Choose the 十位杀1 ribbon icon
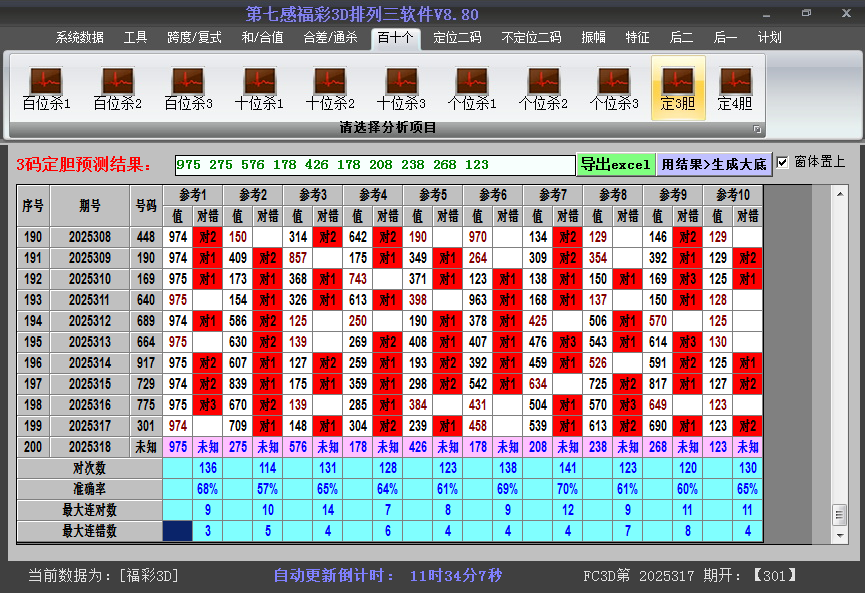Image resolution: width=865 pixels, height=593 pixels. tap(259, 88)
